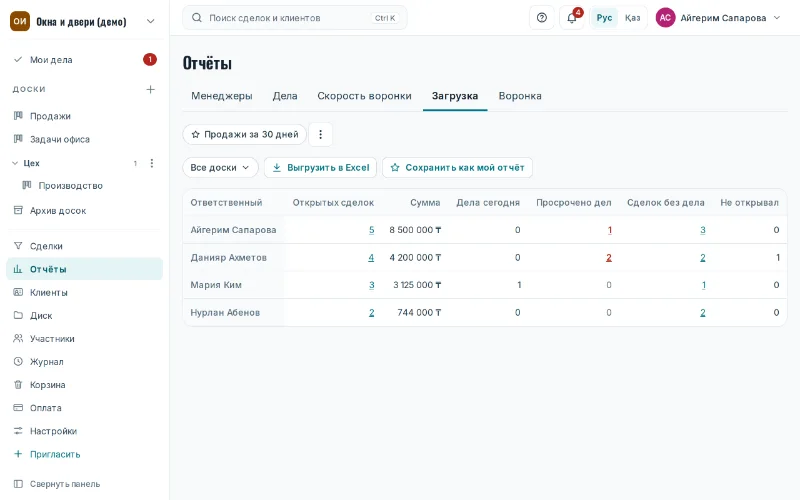Open Айгерим Сапарова account dropdown chevron
Viewport: 800px width, 500px height.
(777, 18)
